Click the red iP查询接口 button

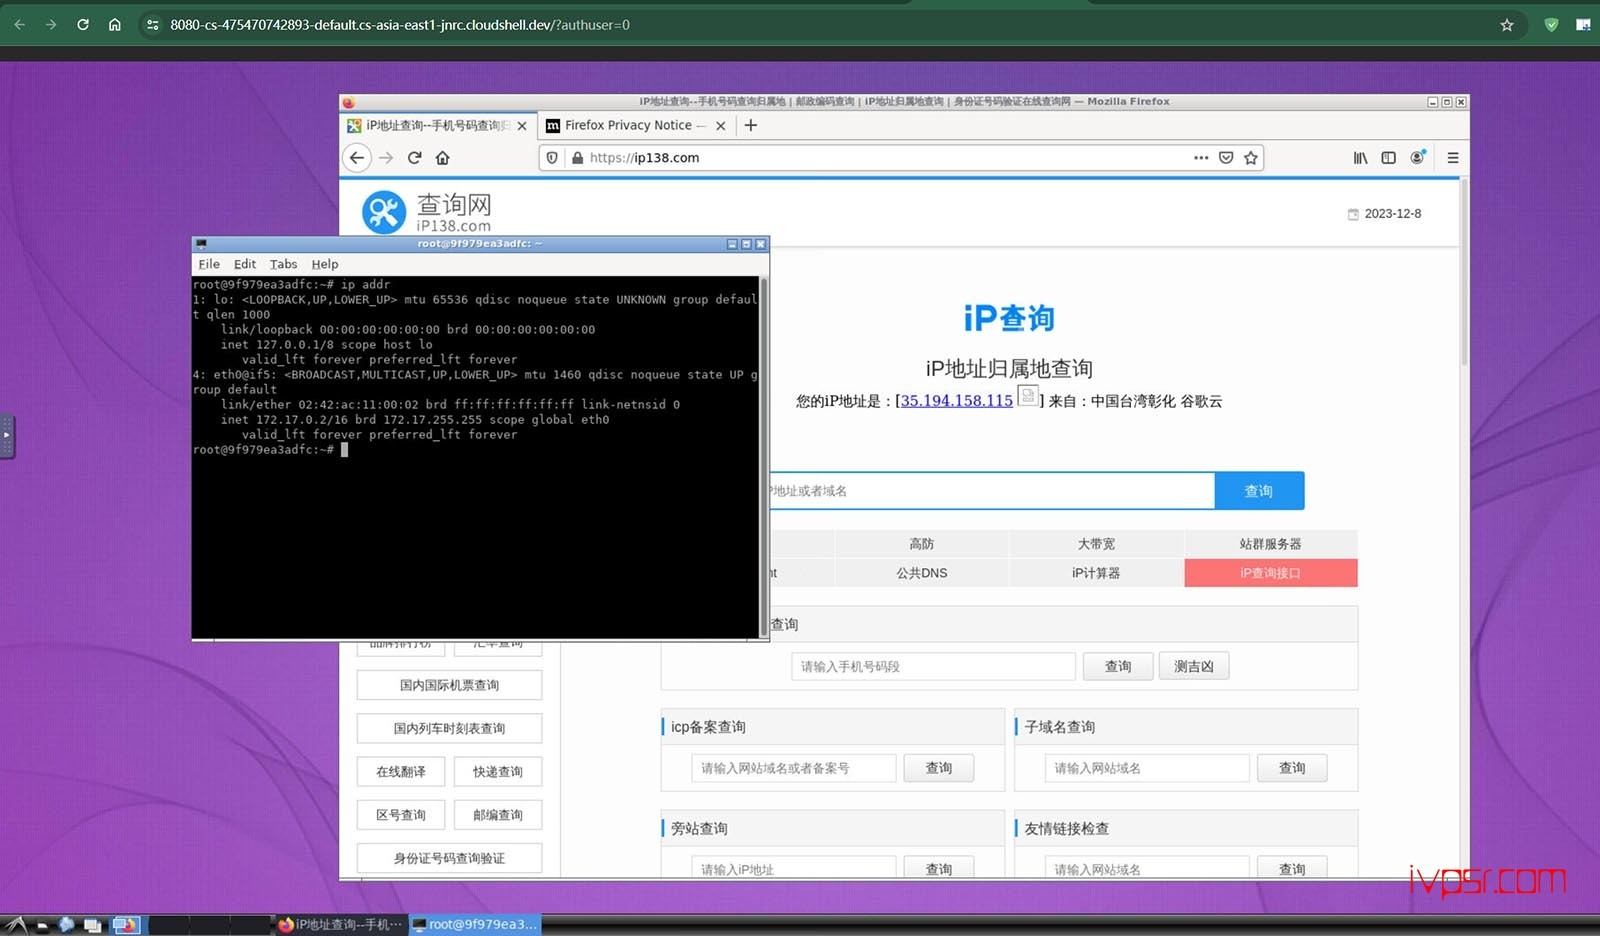pyautogui.click(x=1271, y=573)
